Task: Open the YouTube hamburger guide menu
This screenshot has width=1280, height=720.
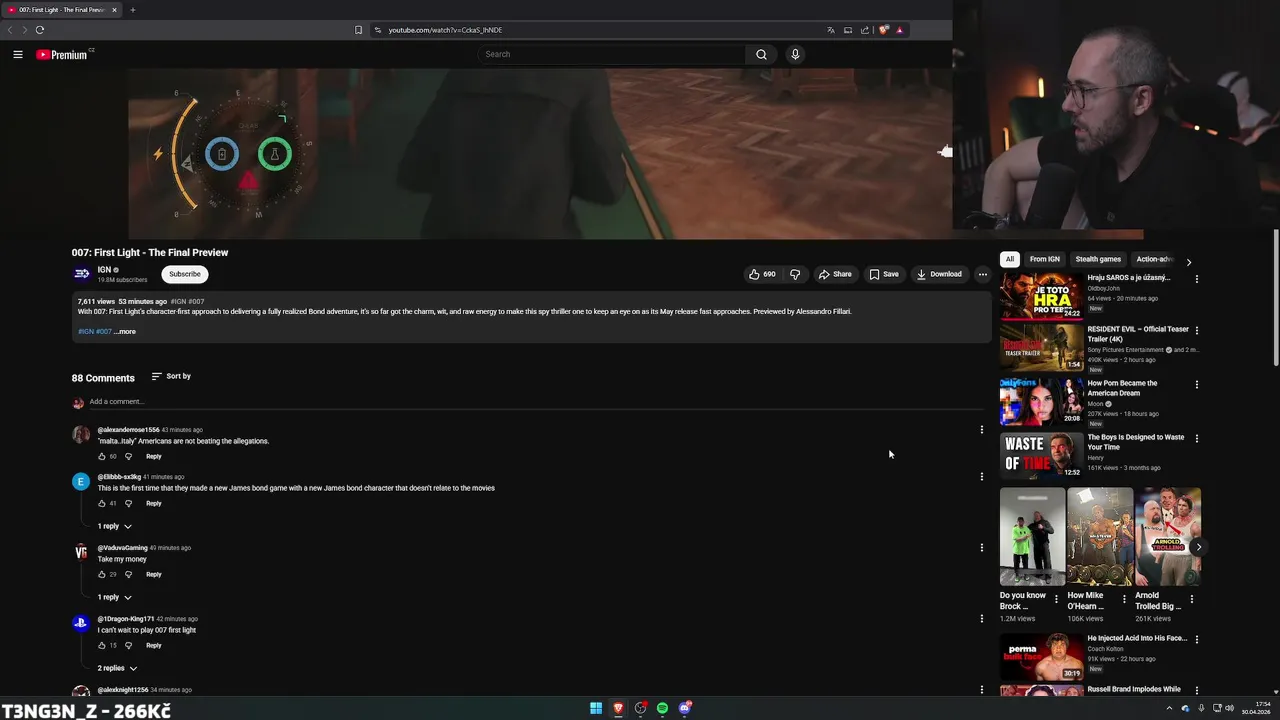Action: 18,55
